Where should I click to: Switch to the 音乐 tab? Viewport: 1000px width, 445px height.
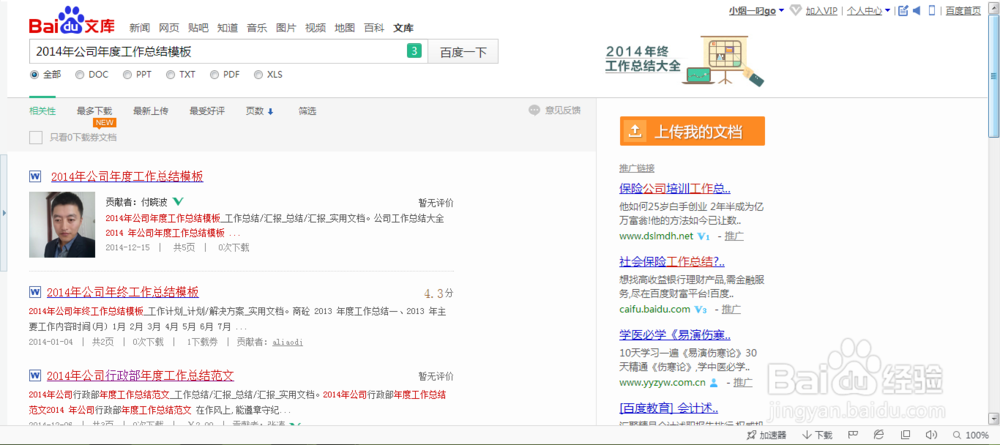pyautogui.click(x=257, y=27)
